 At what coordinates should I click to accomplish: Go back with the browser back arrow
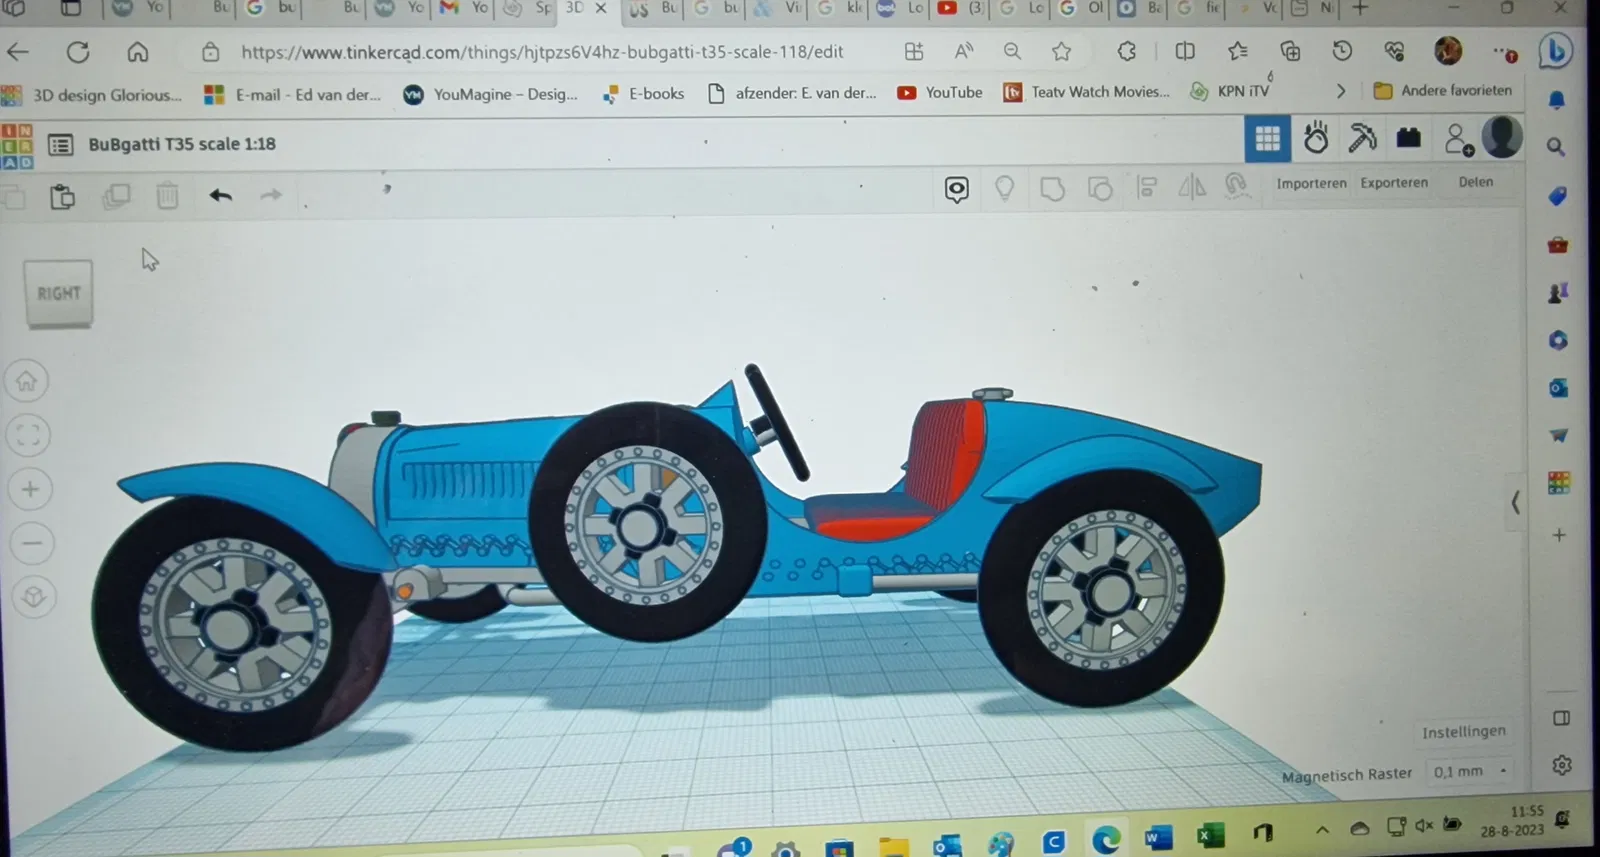point(18,52)
